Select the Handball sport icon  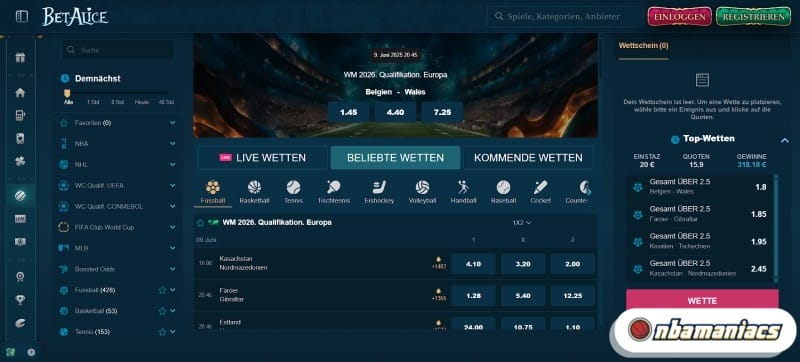(x=463, y=192)
